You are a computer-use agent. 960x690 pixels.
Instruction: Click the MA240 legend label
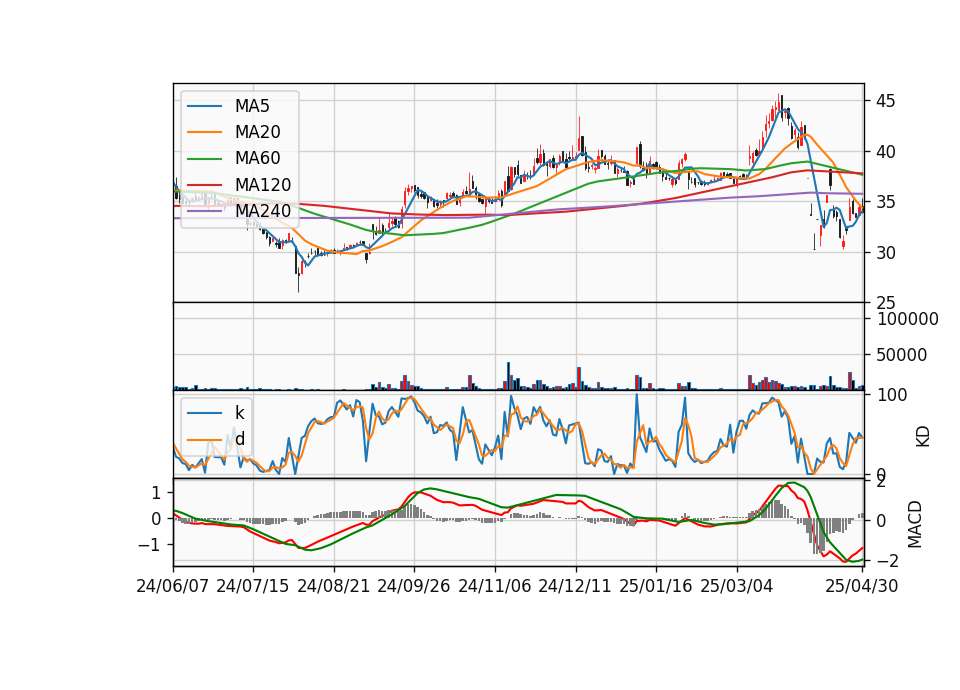pos(263,211)
